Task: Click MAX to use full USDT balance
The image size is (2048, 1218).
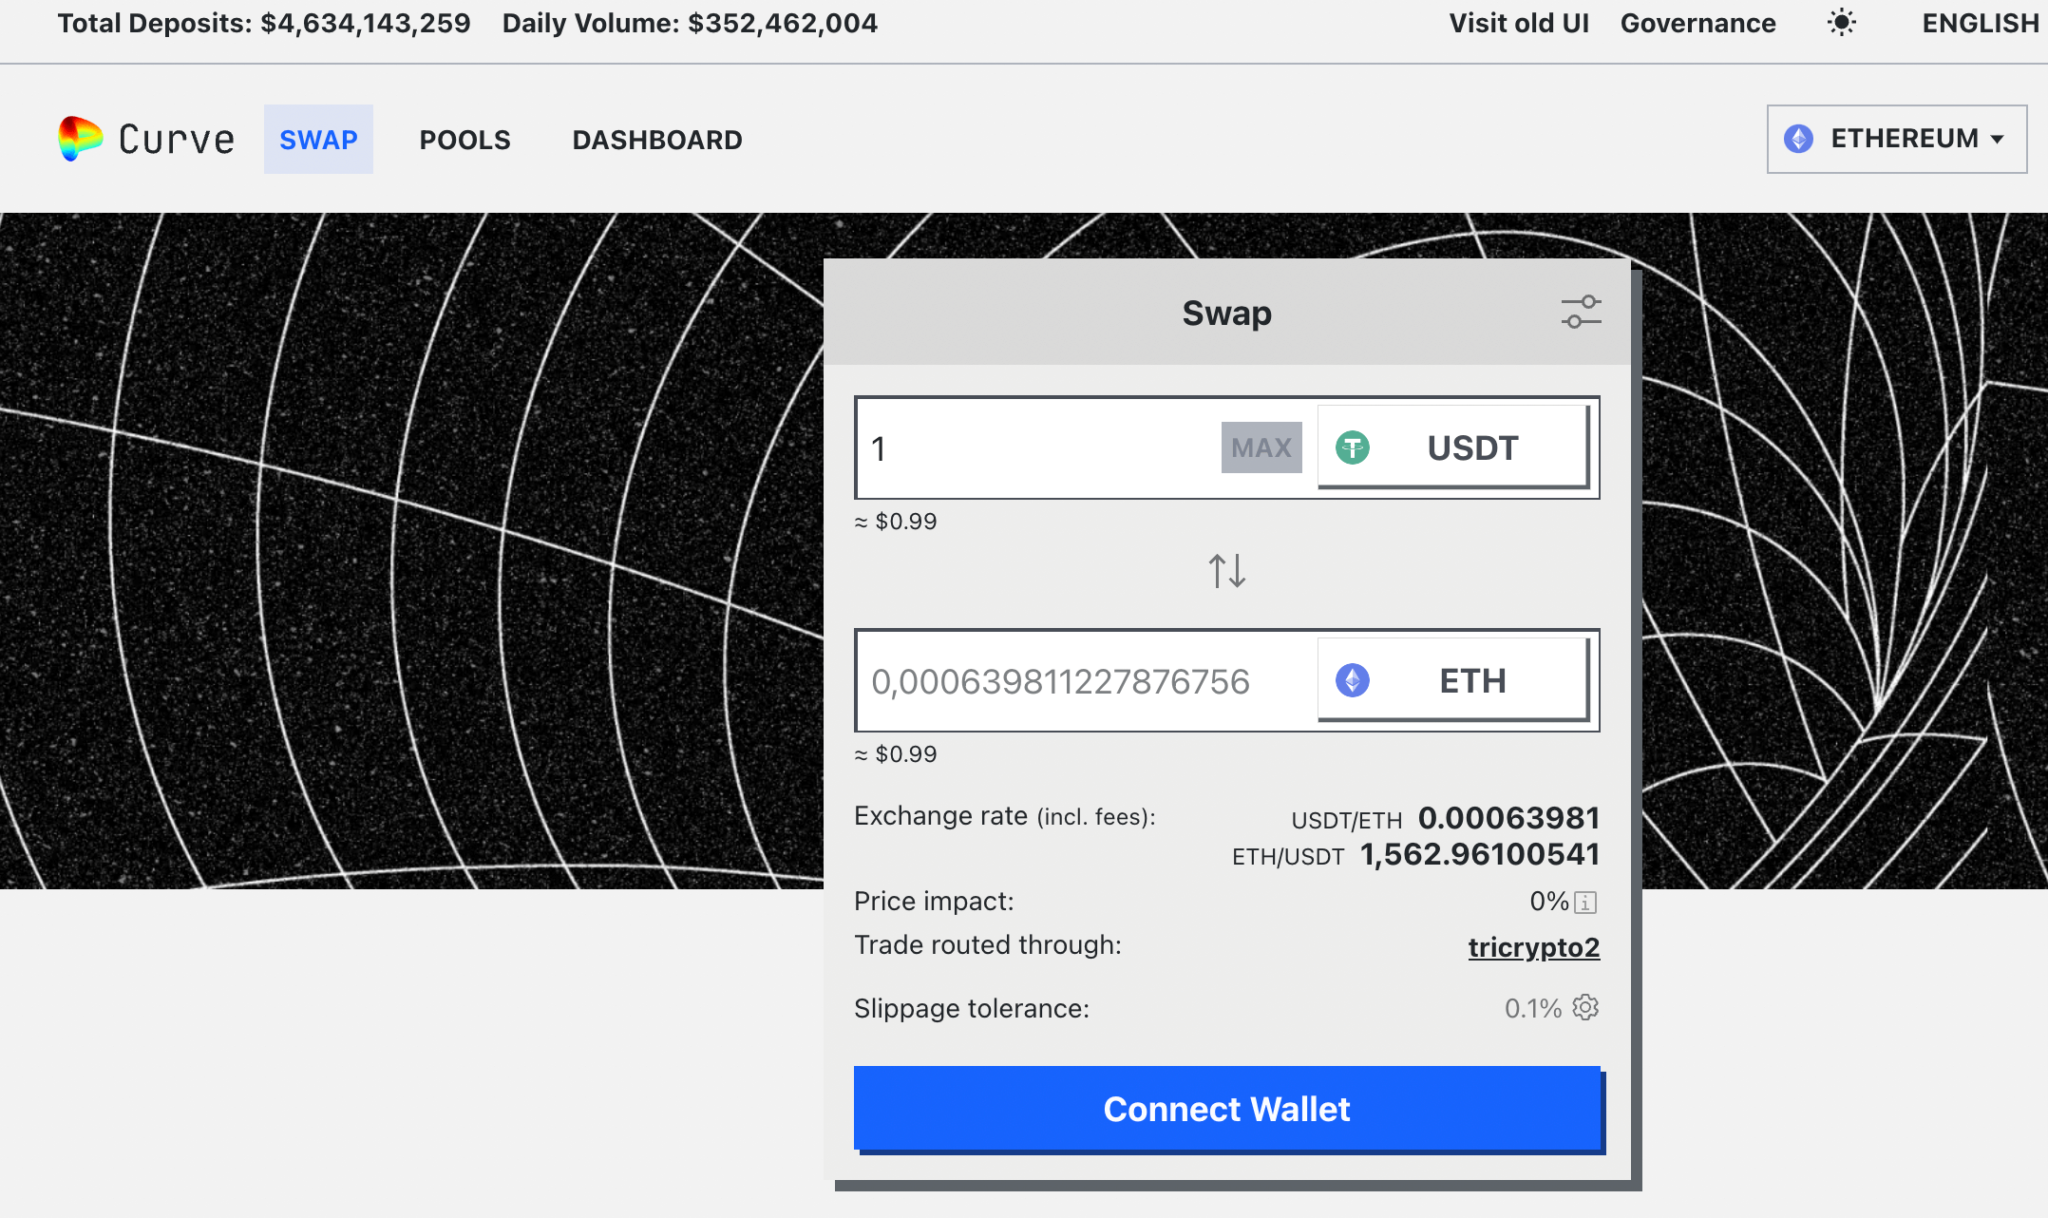Action: click(1261, 447)
